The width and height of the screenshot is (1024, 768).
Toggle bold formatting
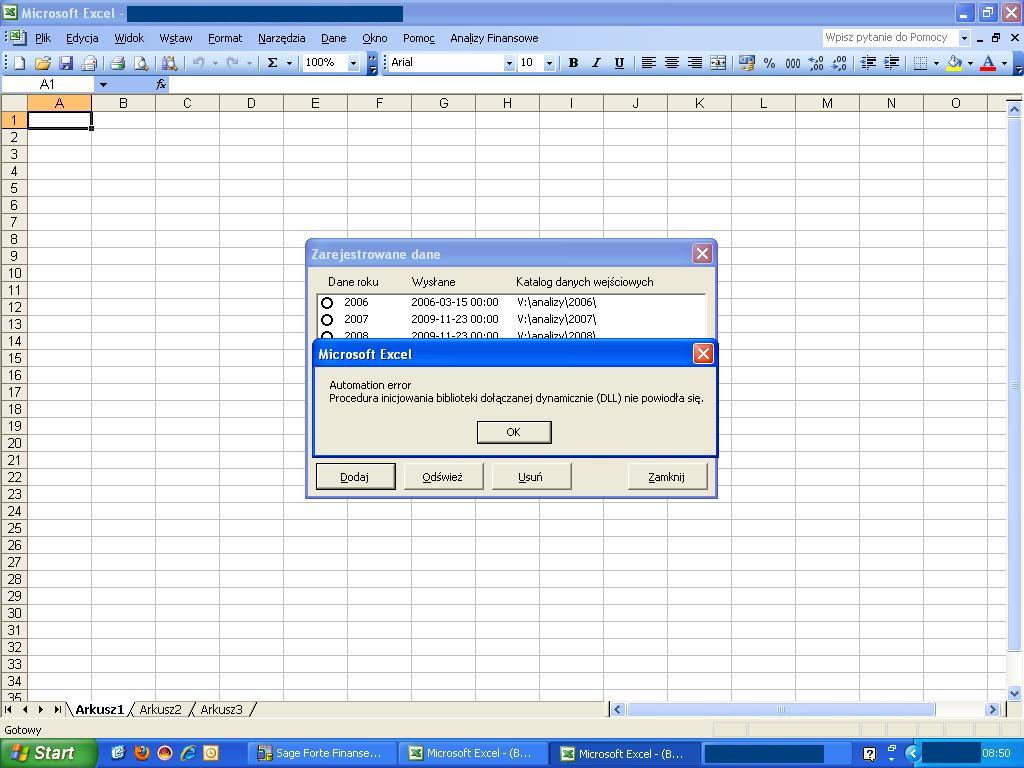click(x=573, y=63)
